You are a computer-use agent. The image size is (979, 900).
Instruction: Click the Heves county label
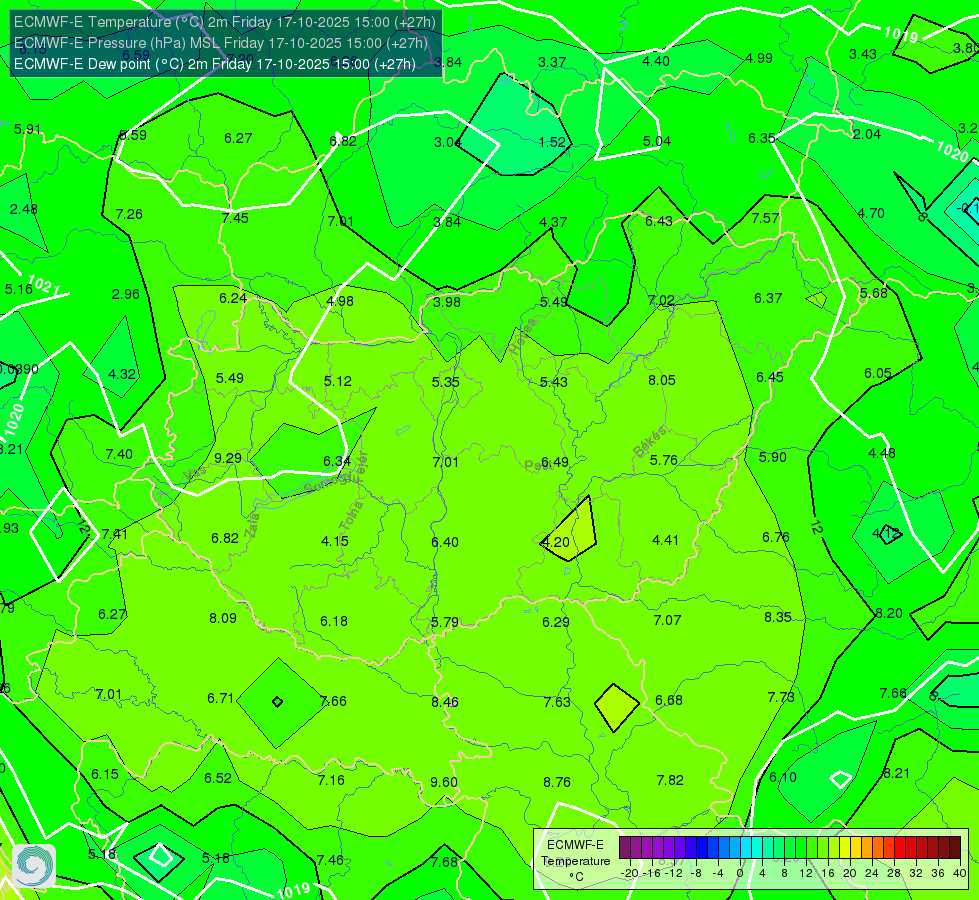point(524,337)
